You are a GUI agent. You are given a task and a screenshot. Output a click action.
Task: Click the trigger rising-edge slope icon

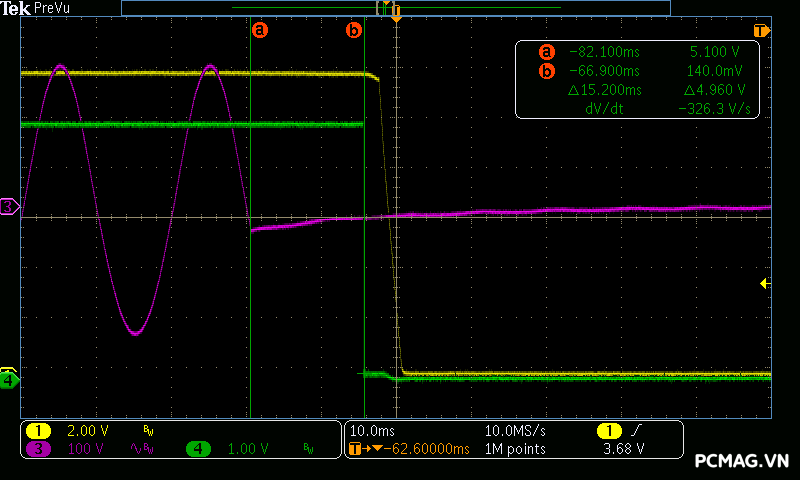click(635, 430)
